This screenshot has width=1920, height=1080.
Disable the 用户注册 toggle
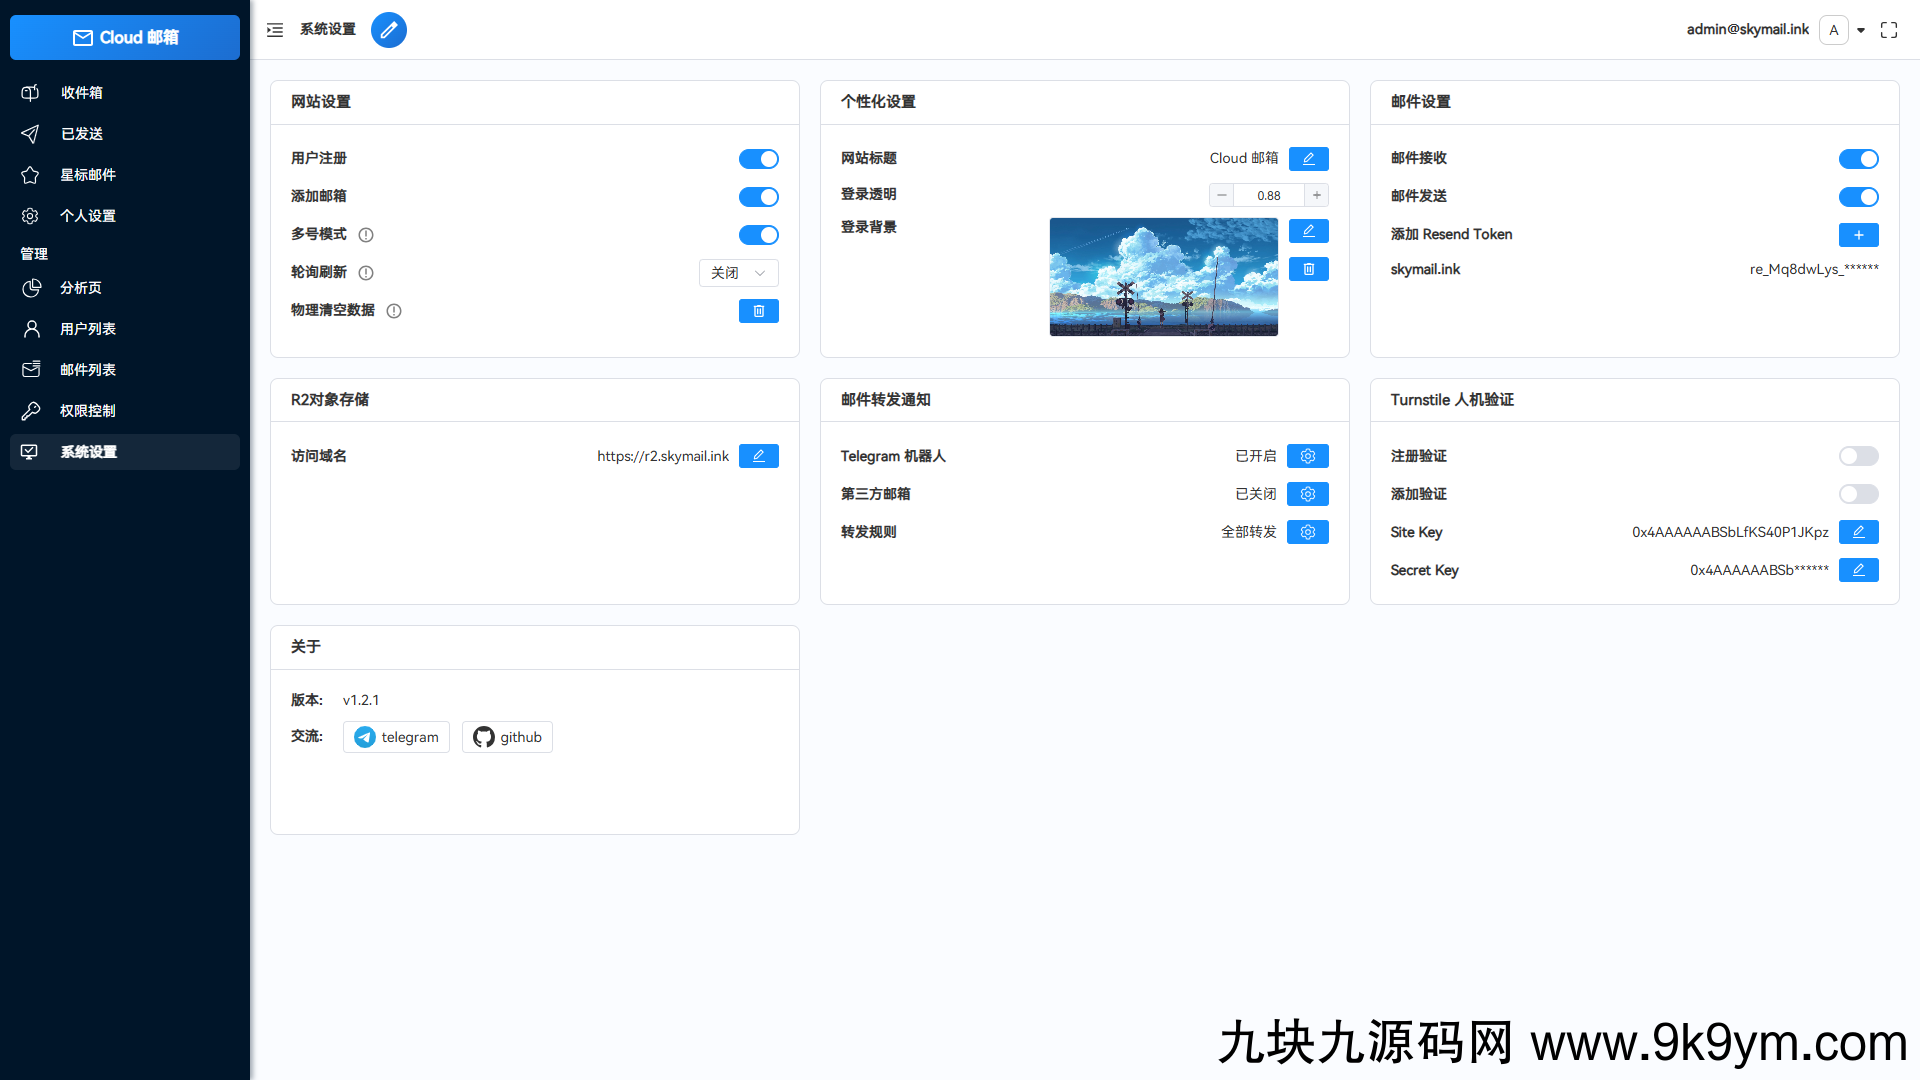click(759, 158)
